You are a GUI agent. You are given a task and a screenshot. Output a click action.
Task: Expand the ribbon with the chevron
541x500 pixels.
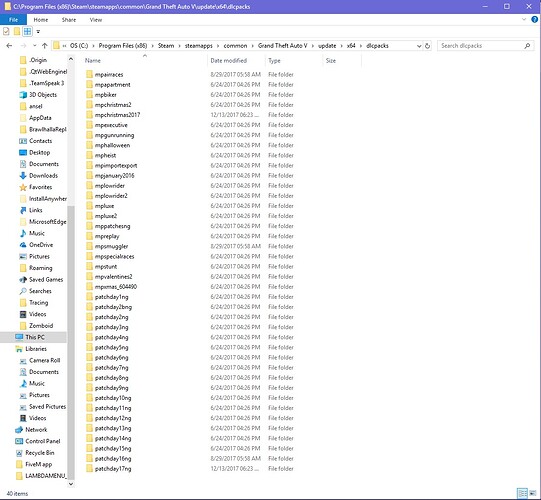point(524,20)
